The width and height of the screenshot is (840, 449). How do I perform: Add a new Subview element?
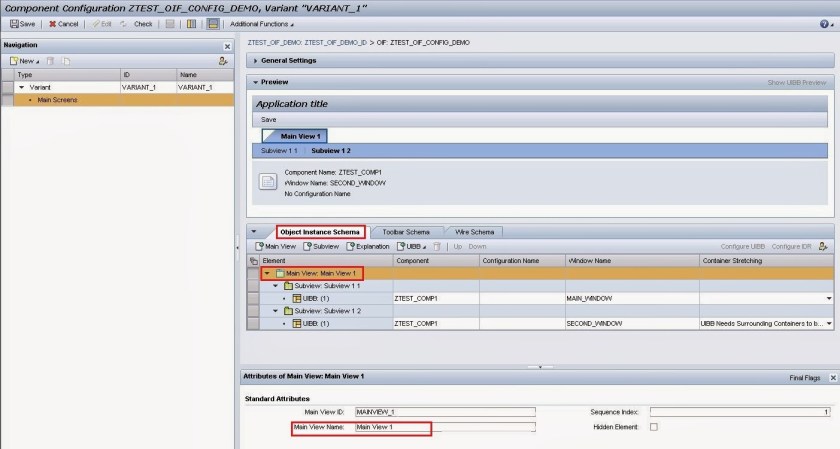(322, 246)
